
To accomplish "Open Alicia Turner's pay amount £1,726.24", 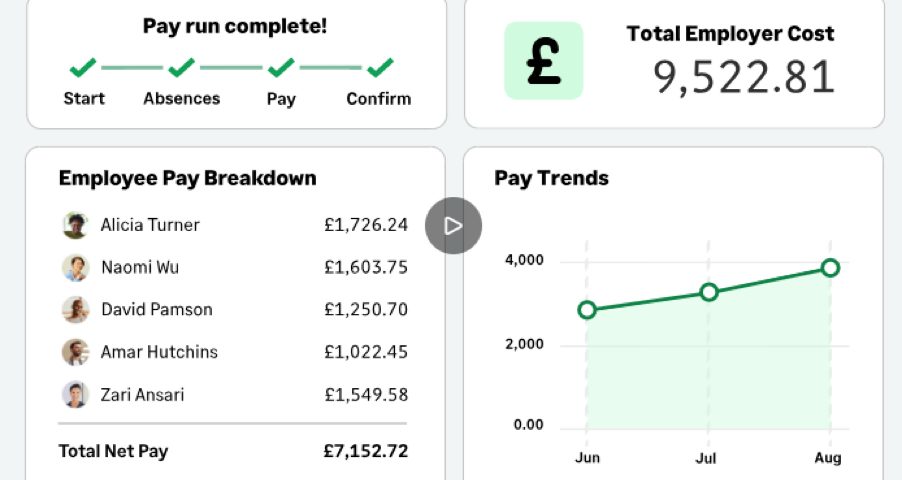I will [366, 224].
